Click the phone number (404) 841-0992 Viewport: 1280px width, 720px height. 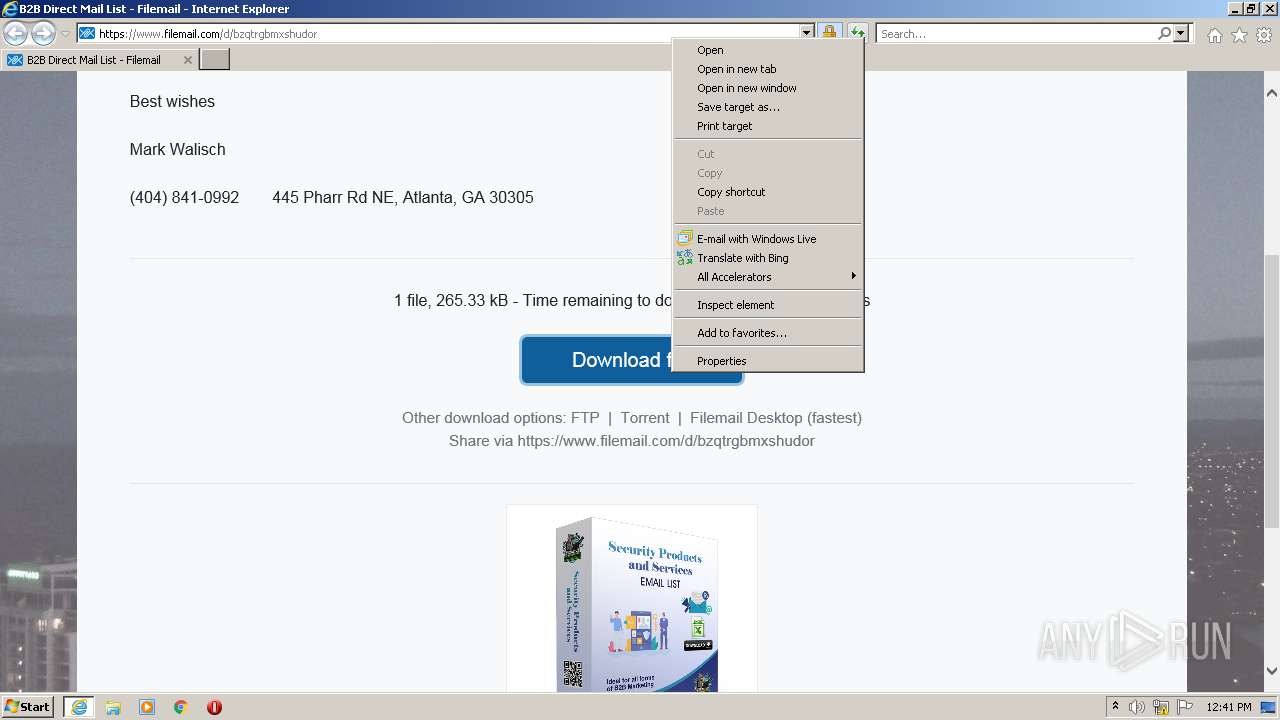pyautogui.click(x=184, y=198)
